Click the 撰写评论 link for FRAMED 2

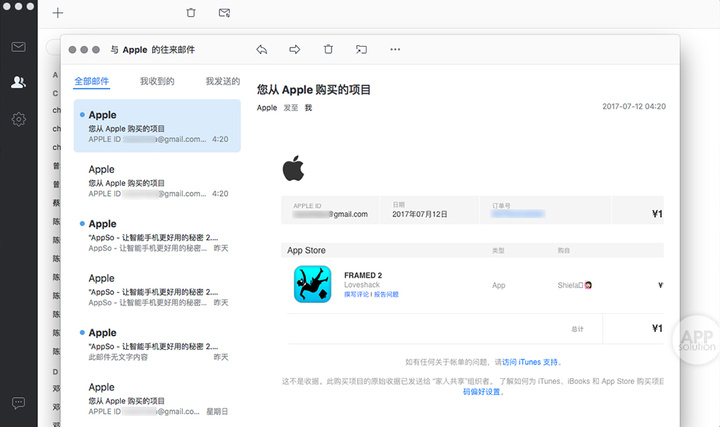pos(356,294)
